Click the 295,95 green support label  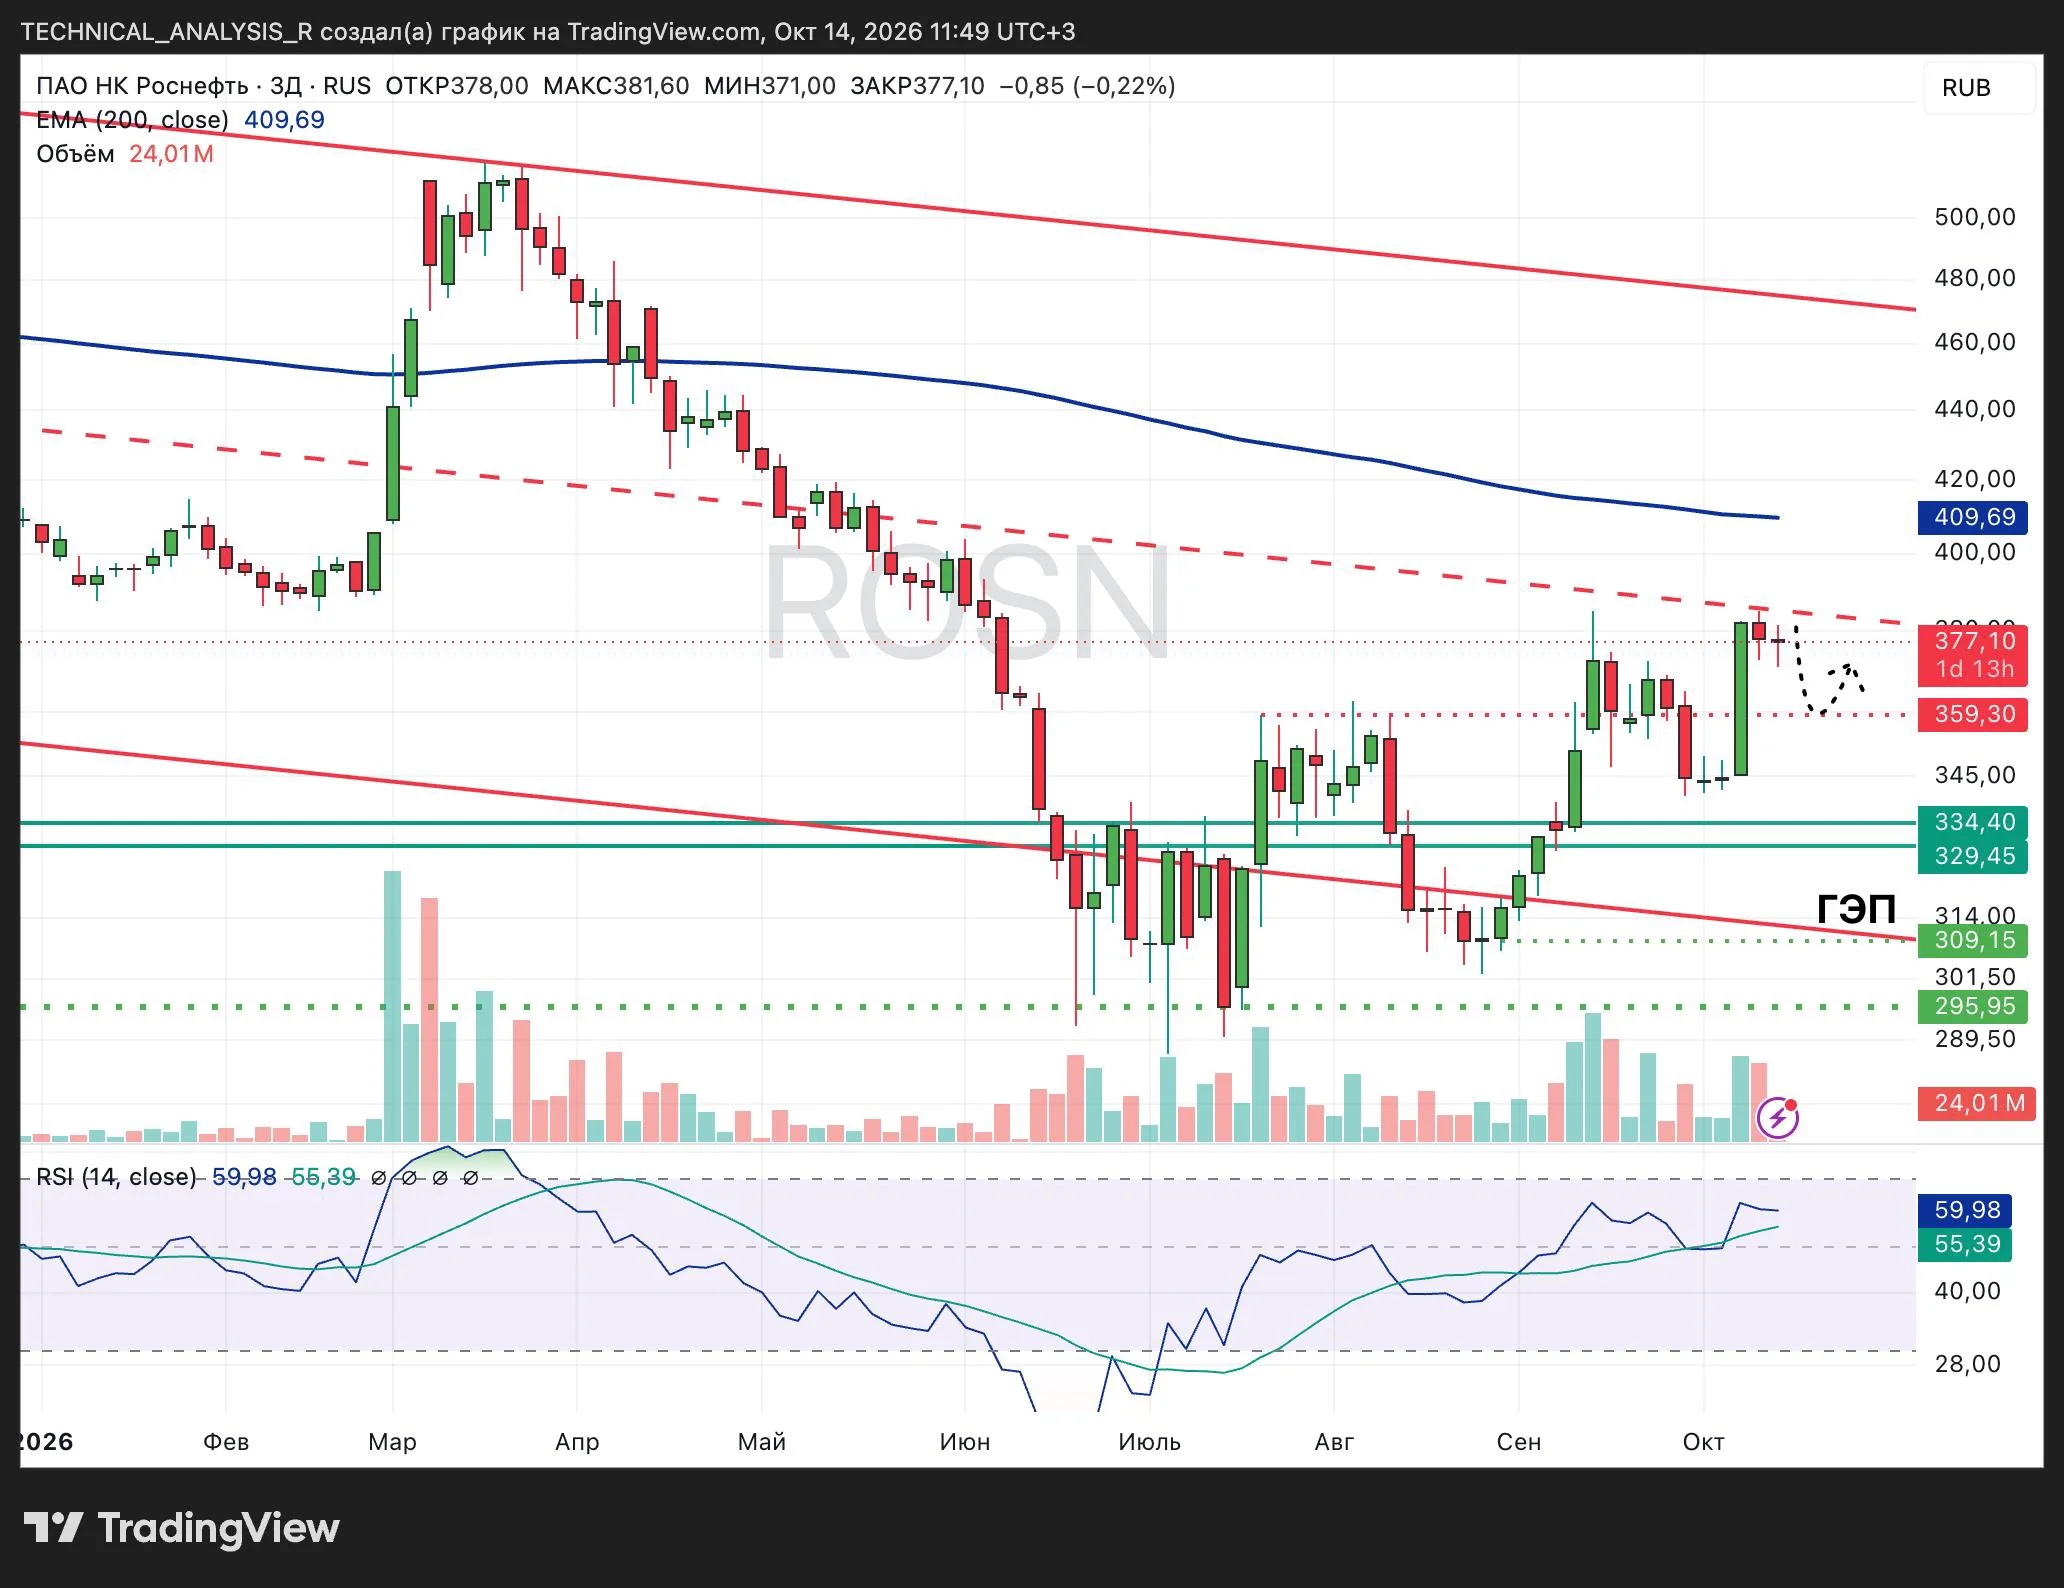click(1973, 1006)
